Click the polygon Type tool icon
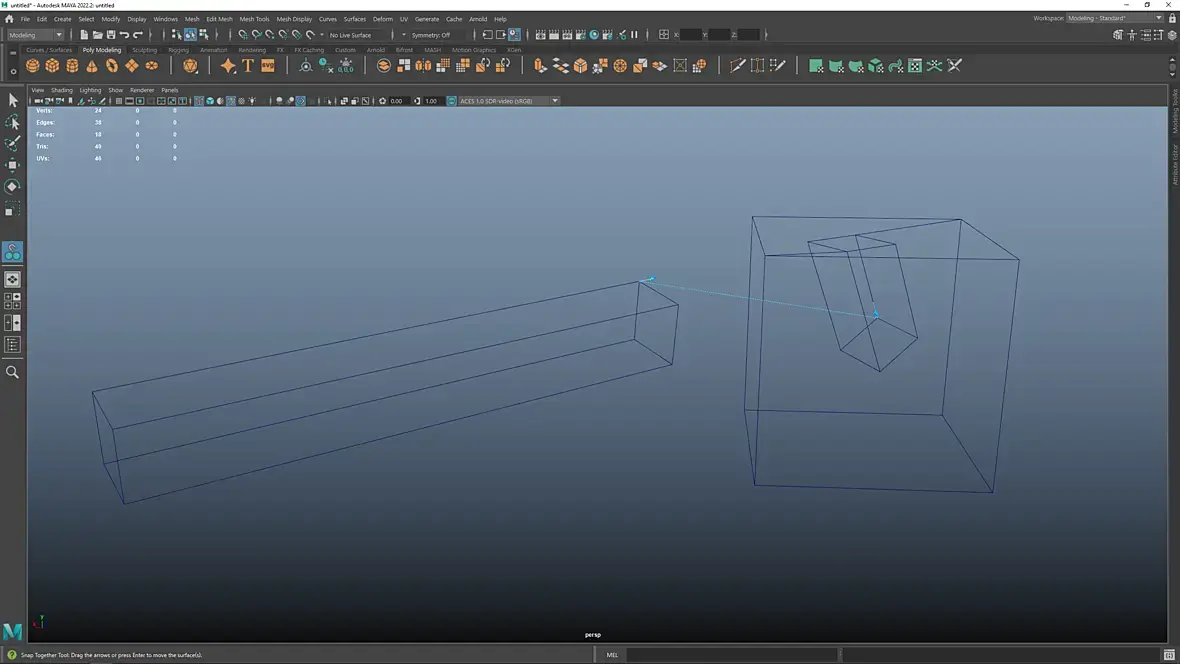This screenshot has width=1180, height=664. (248, 66)
